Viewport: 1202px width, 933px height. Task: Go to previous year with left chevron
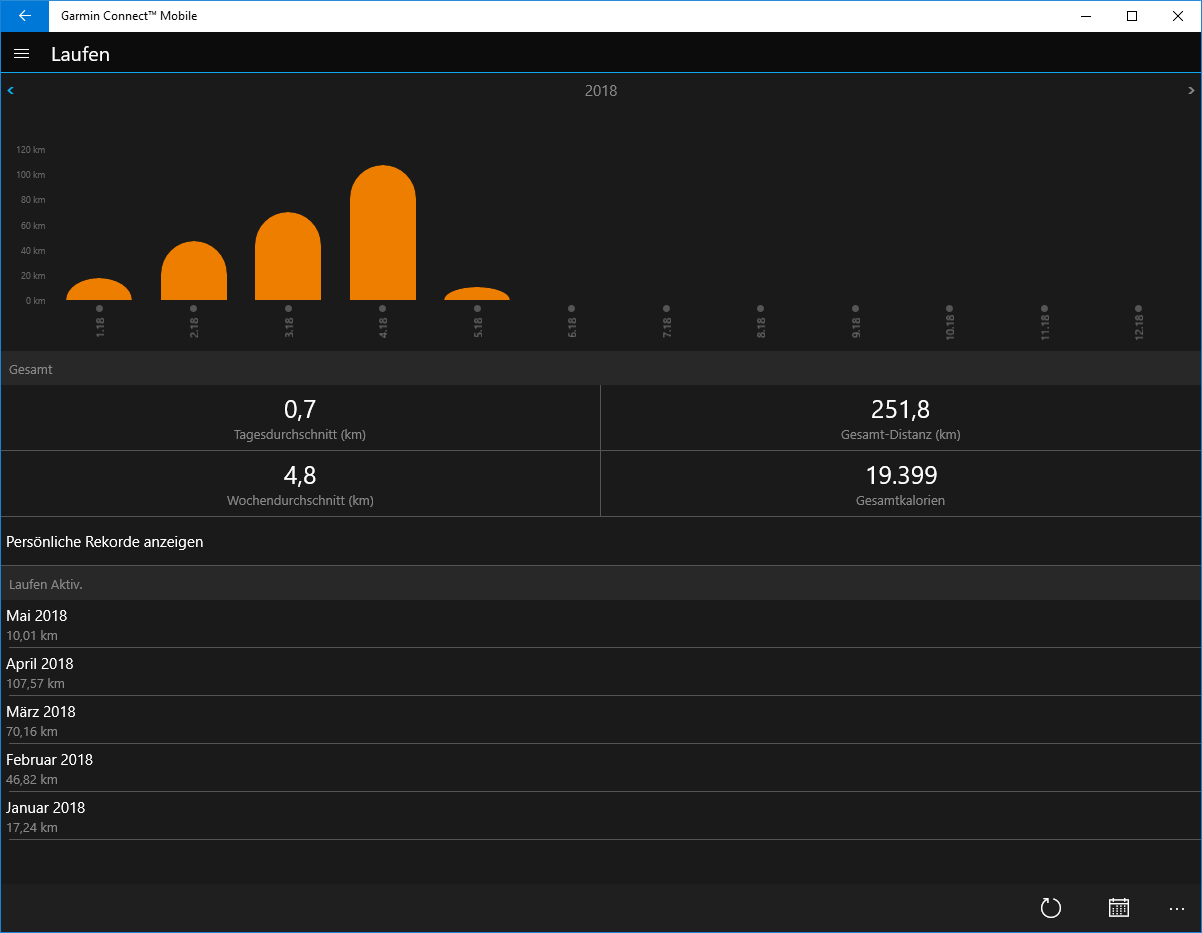tap(10, 90)
